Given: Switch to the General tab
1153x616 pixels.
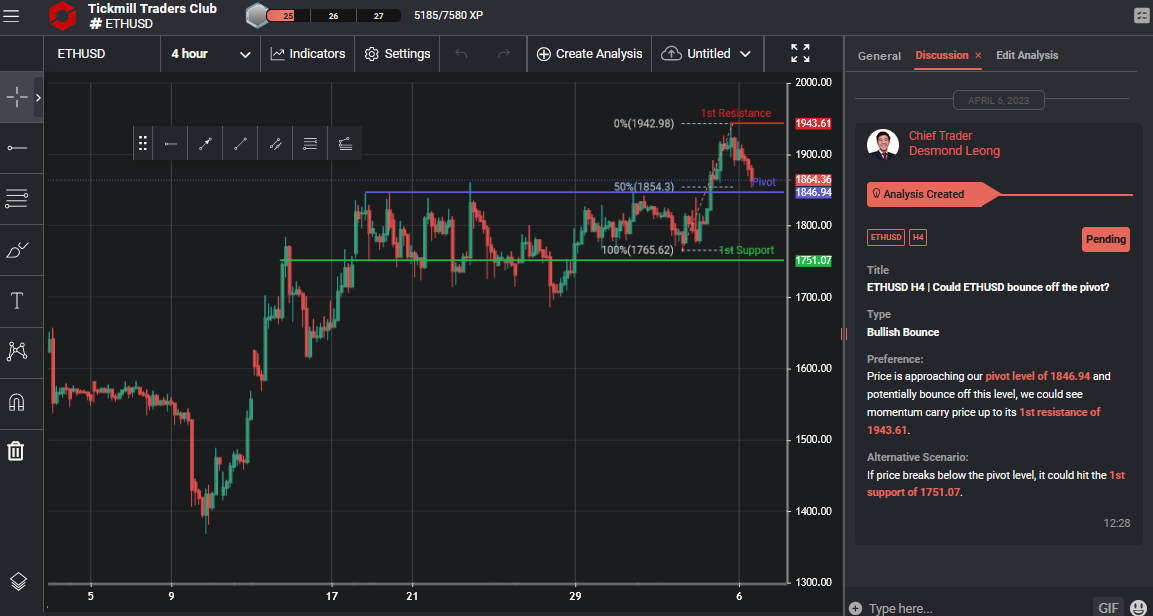Looking at the screenshot, I should [879, 55].
